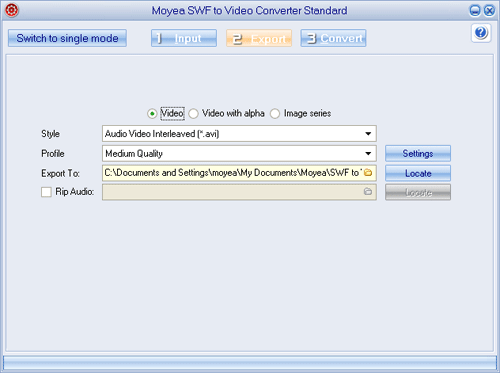This screenshot has height=373, width=500.
Task: Click the window title Moyea SWF to Video Converter
Action: point(249,10)
